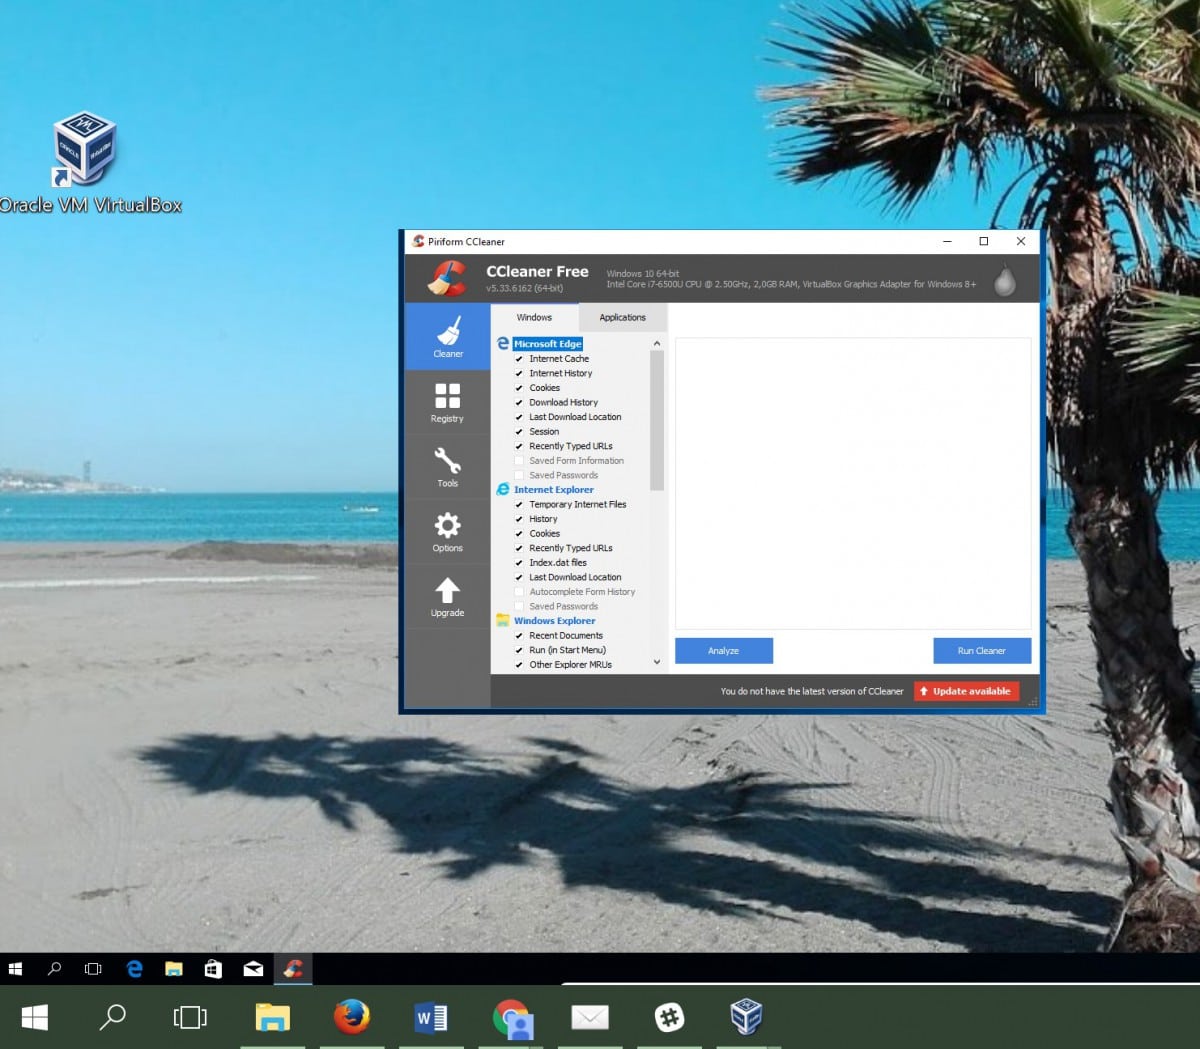Click the Analyze button

click(x=723, y=651)
